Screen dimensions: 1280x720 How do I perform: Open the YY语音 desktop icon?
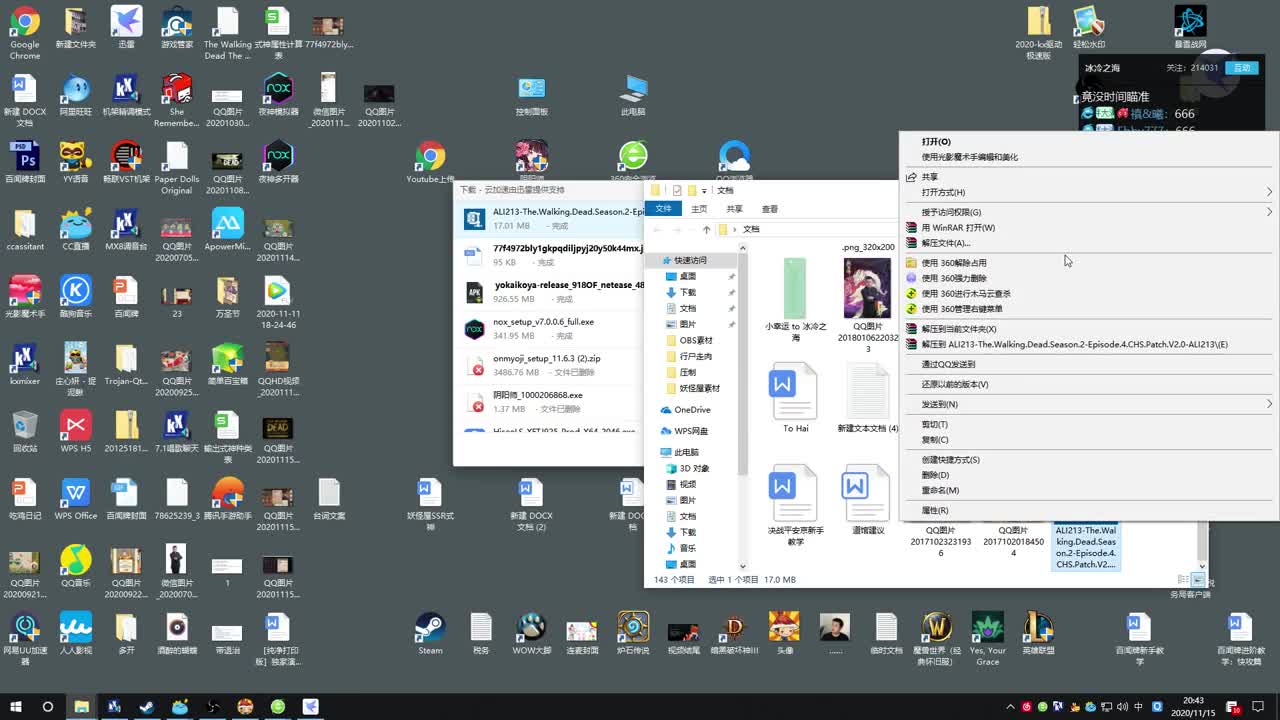pos(76,163)
